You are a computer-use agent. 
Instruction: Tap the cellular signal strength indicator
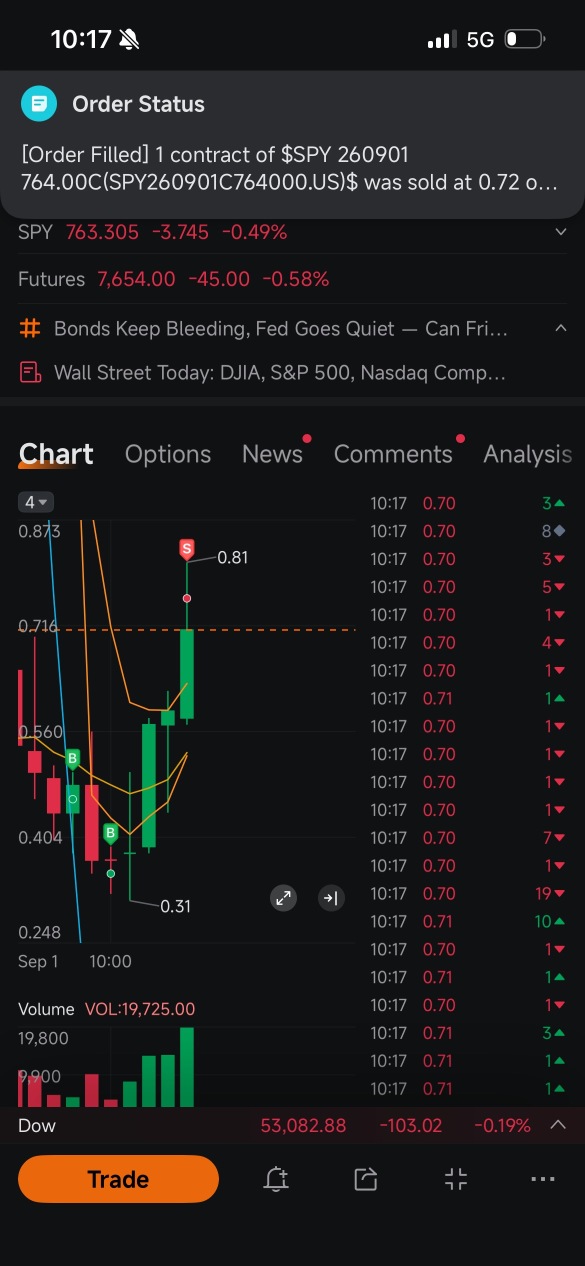click(441, 40)
